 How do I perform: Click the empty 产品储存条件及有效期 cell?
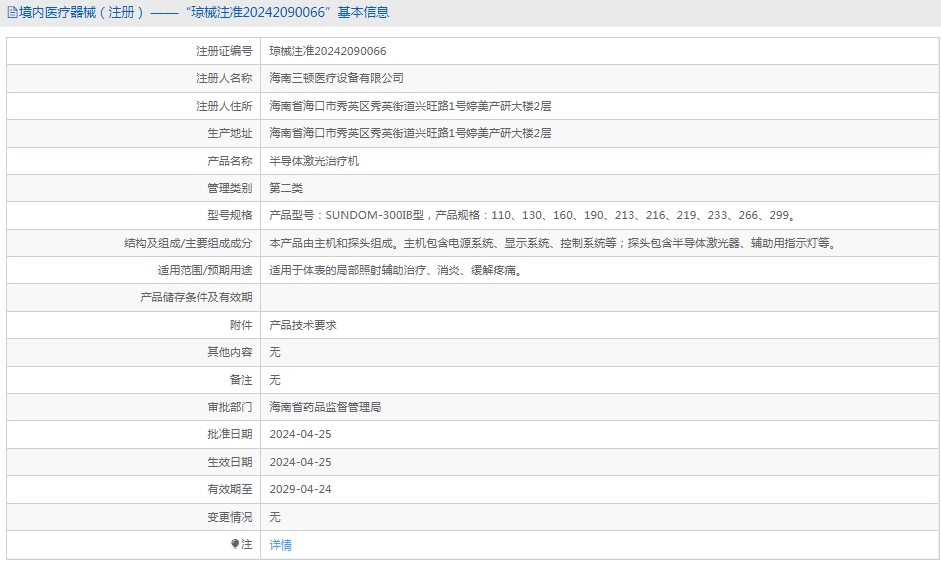599,298
